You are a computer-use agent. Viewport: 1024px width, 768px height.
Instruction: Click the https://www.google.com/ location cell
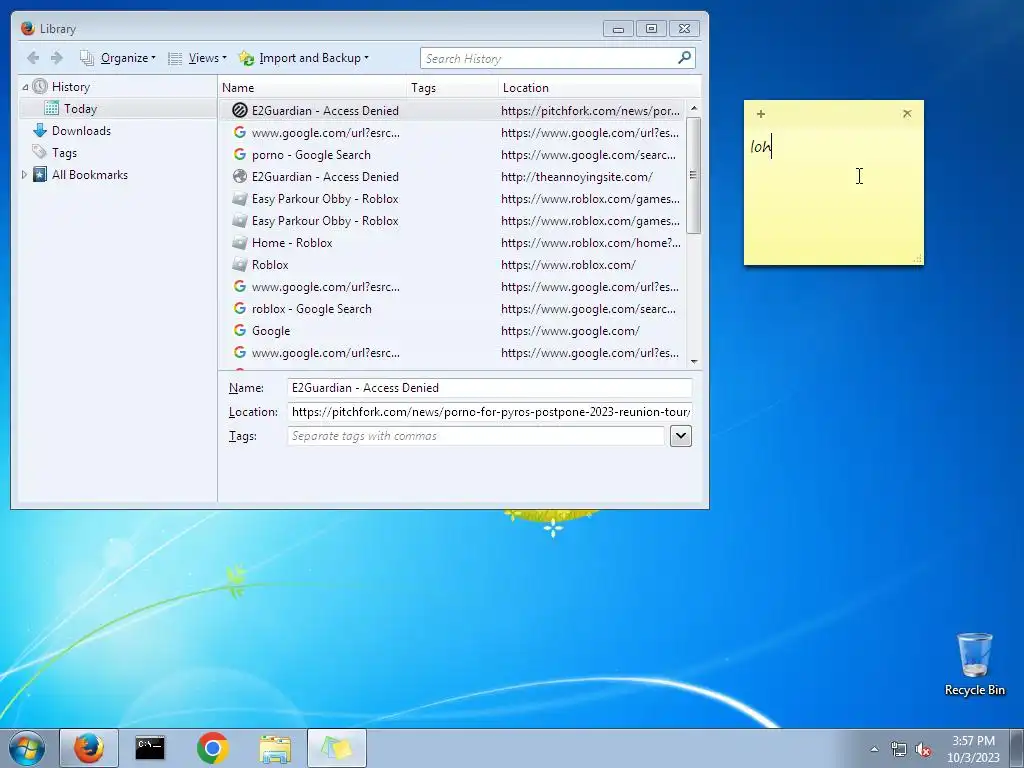570,330
